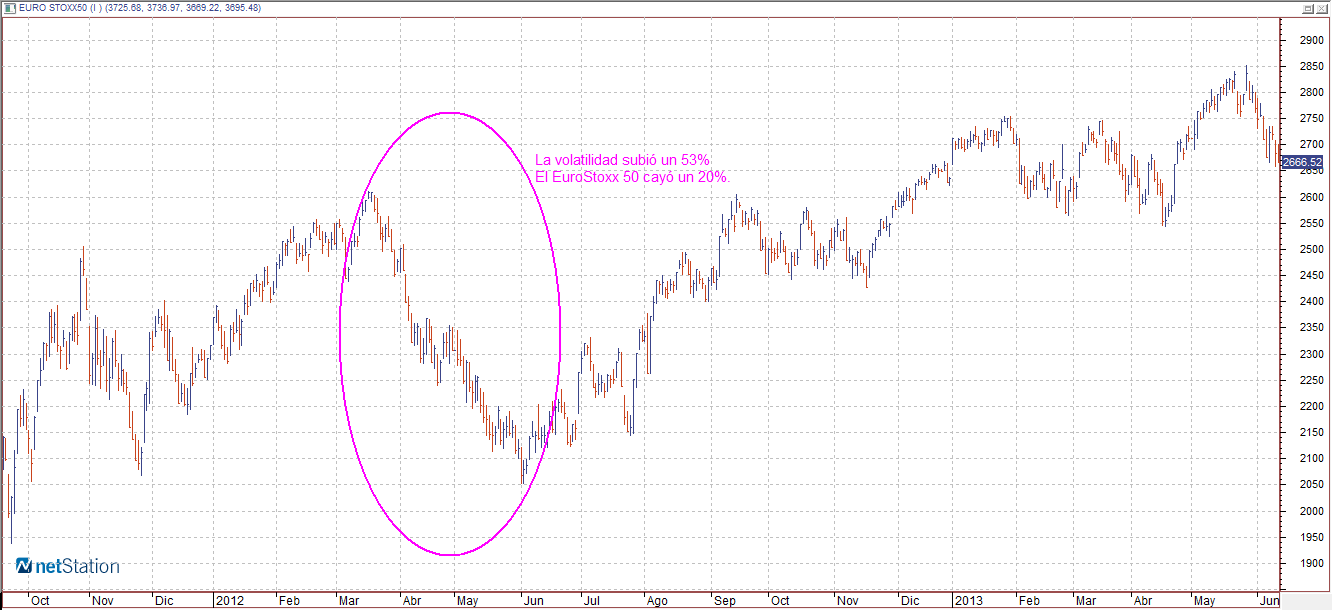Click the 2250 price axis label

(x=1310, y=380)
